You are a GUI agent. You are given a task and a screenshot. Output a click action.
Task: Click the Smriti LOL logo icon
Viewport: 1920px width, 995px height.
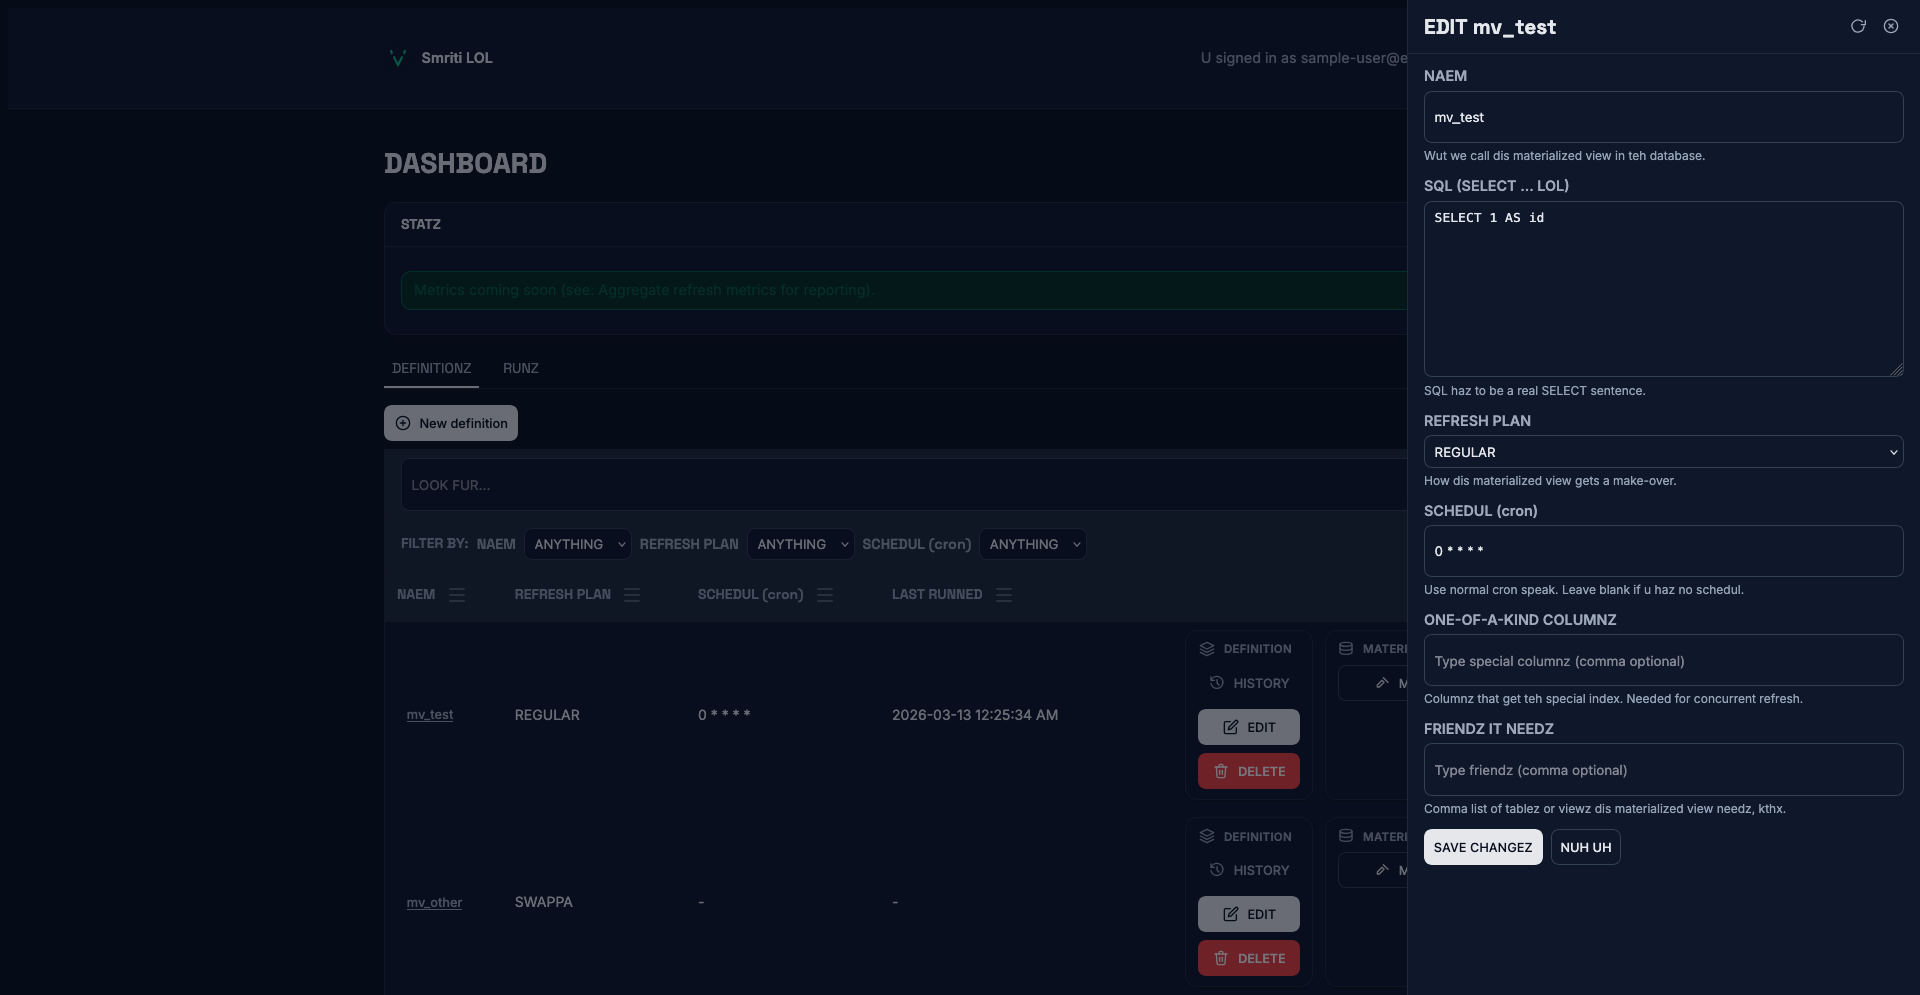coord(397,58)
